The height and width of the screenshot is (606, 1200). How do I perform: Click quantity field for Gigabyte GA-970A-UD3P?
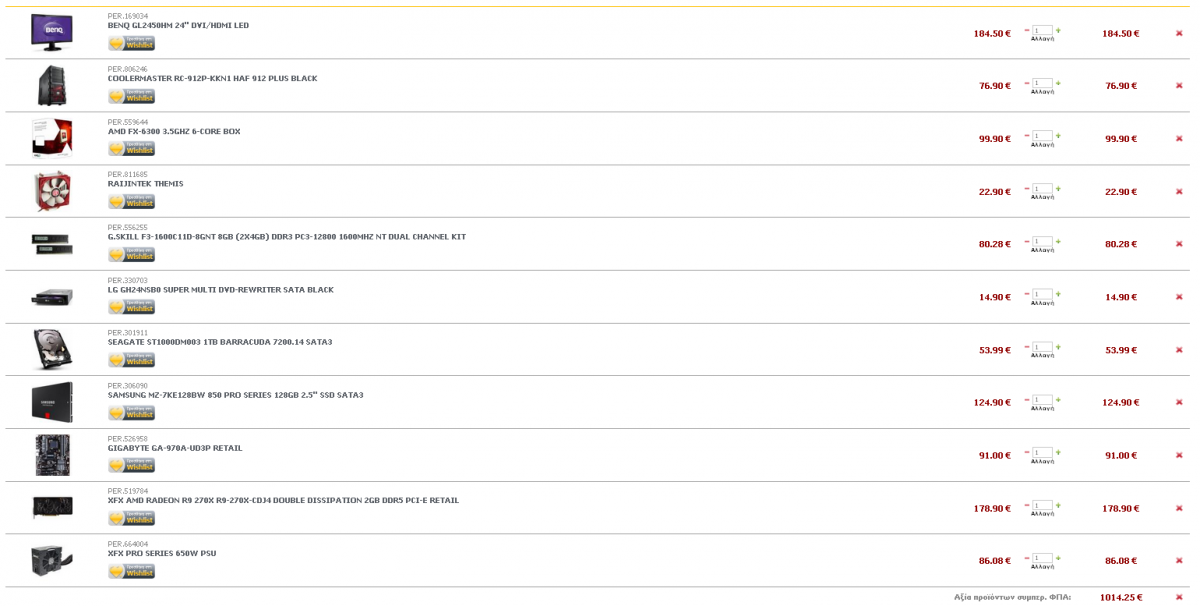click(1042, 452)
